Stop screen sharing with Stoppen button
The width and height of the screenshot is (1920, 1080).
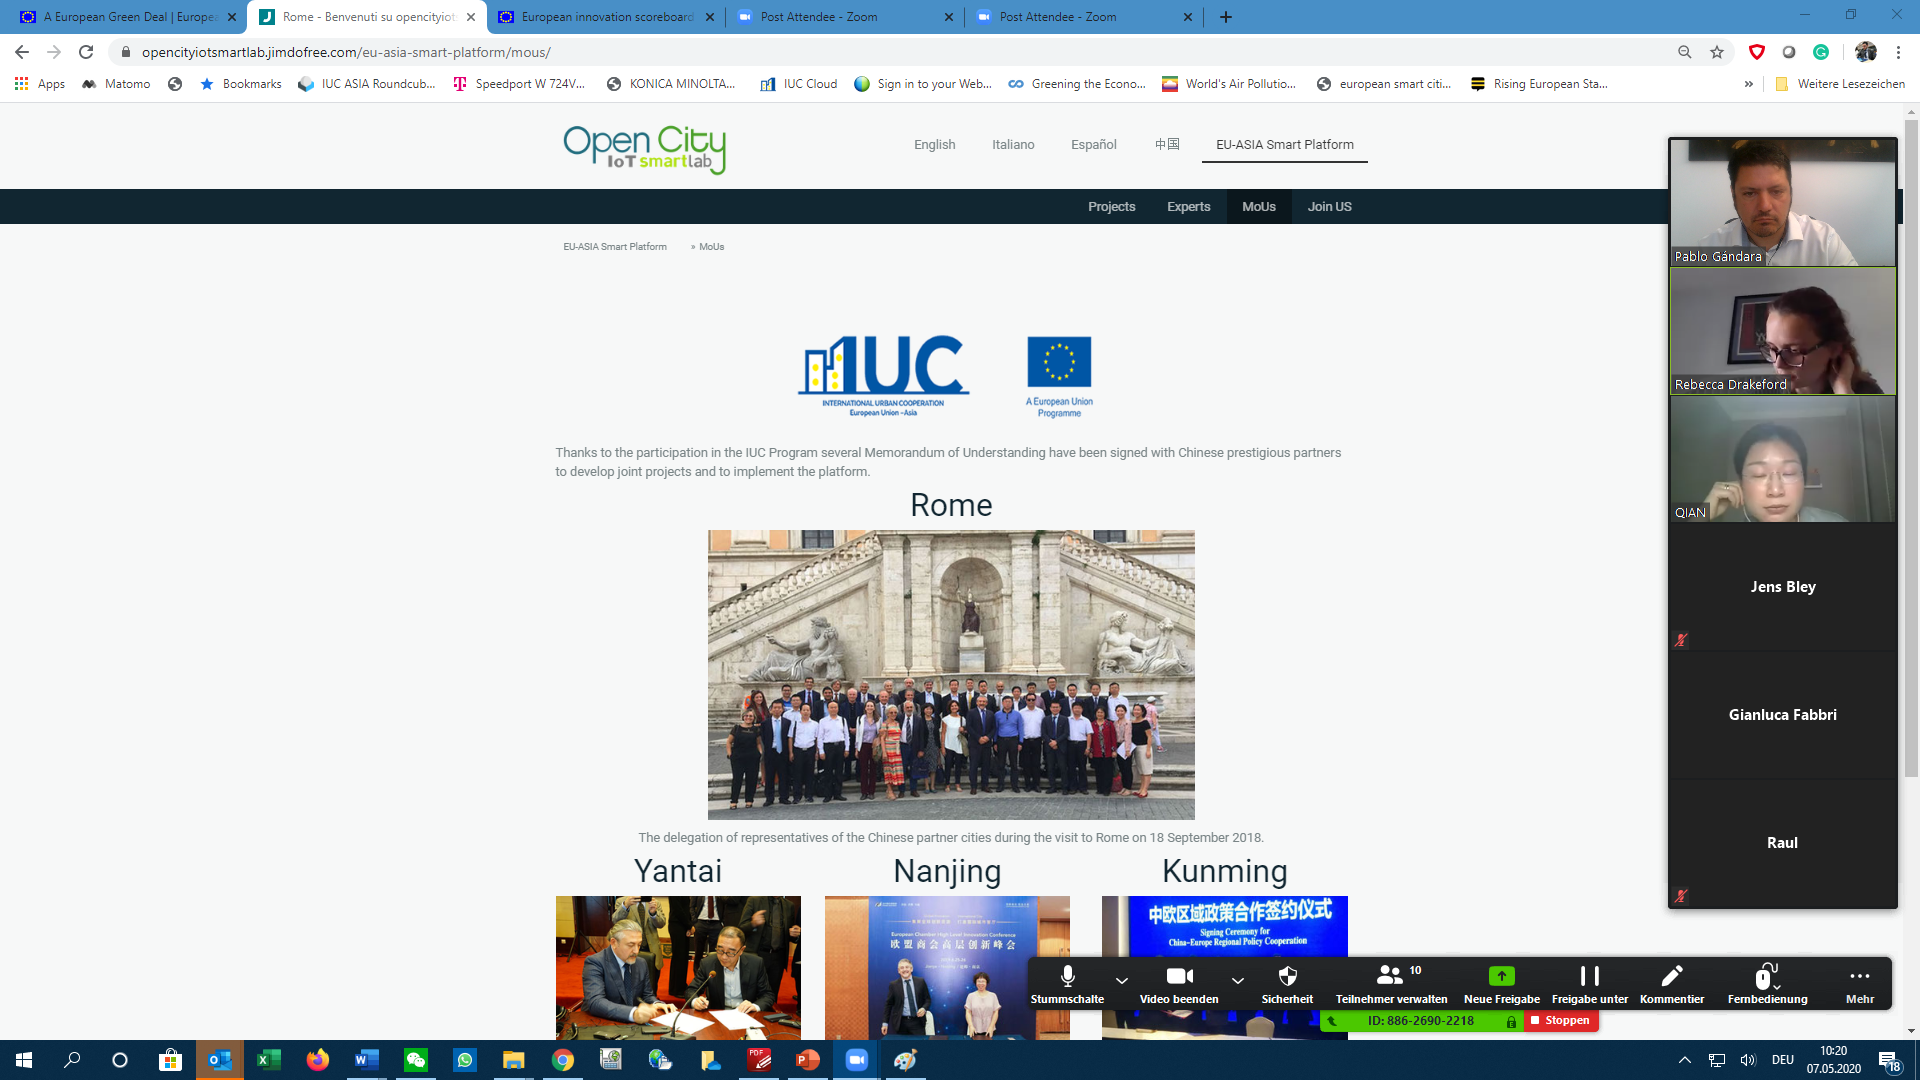tap(1560, 1021)
